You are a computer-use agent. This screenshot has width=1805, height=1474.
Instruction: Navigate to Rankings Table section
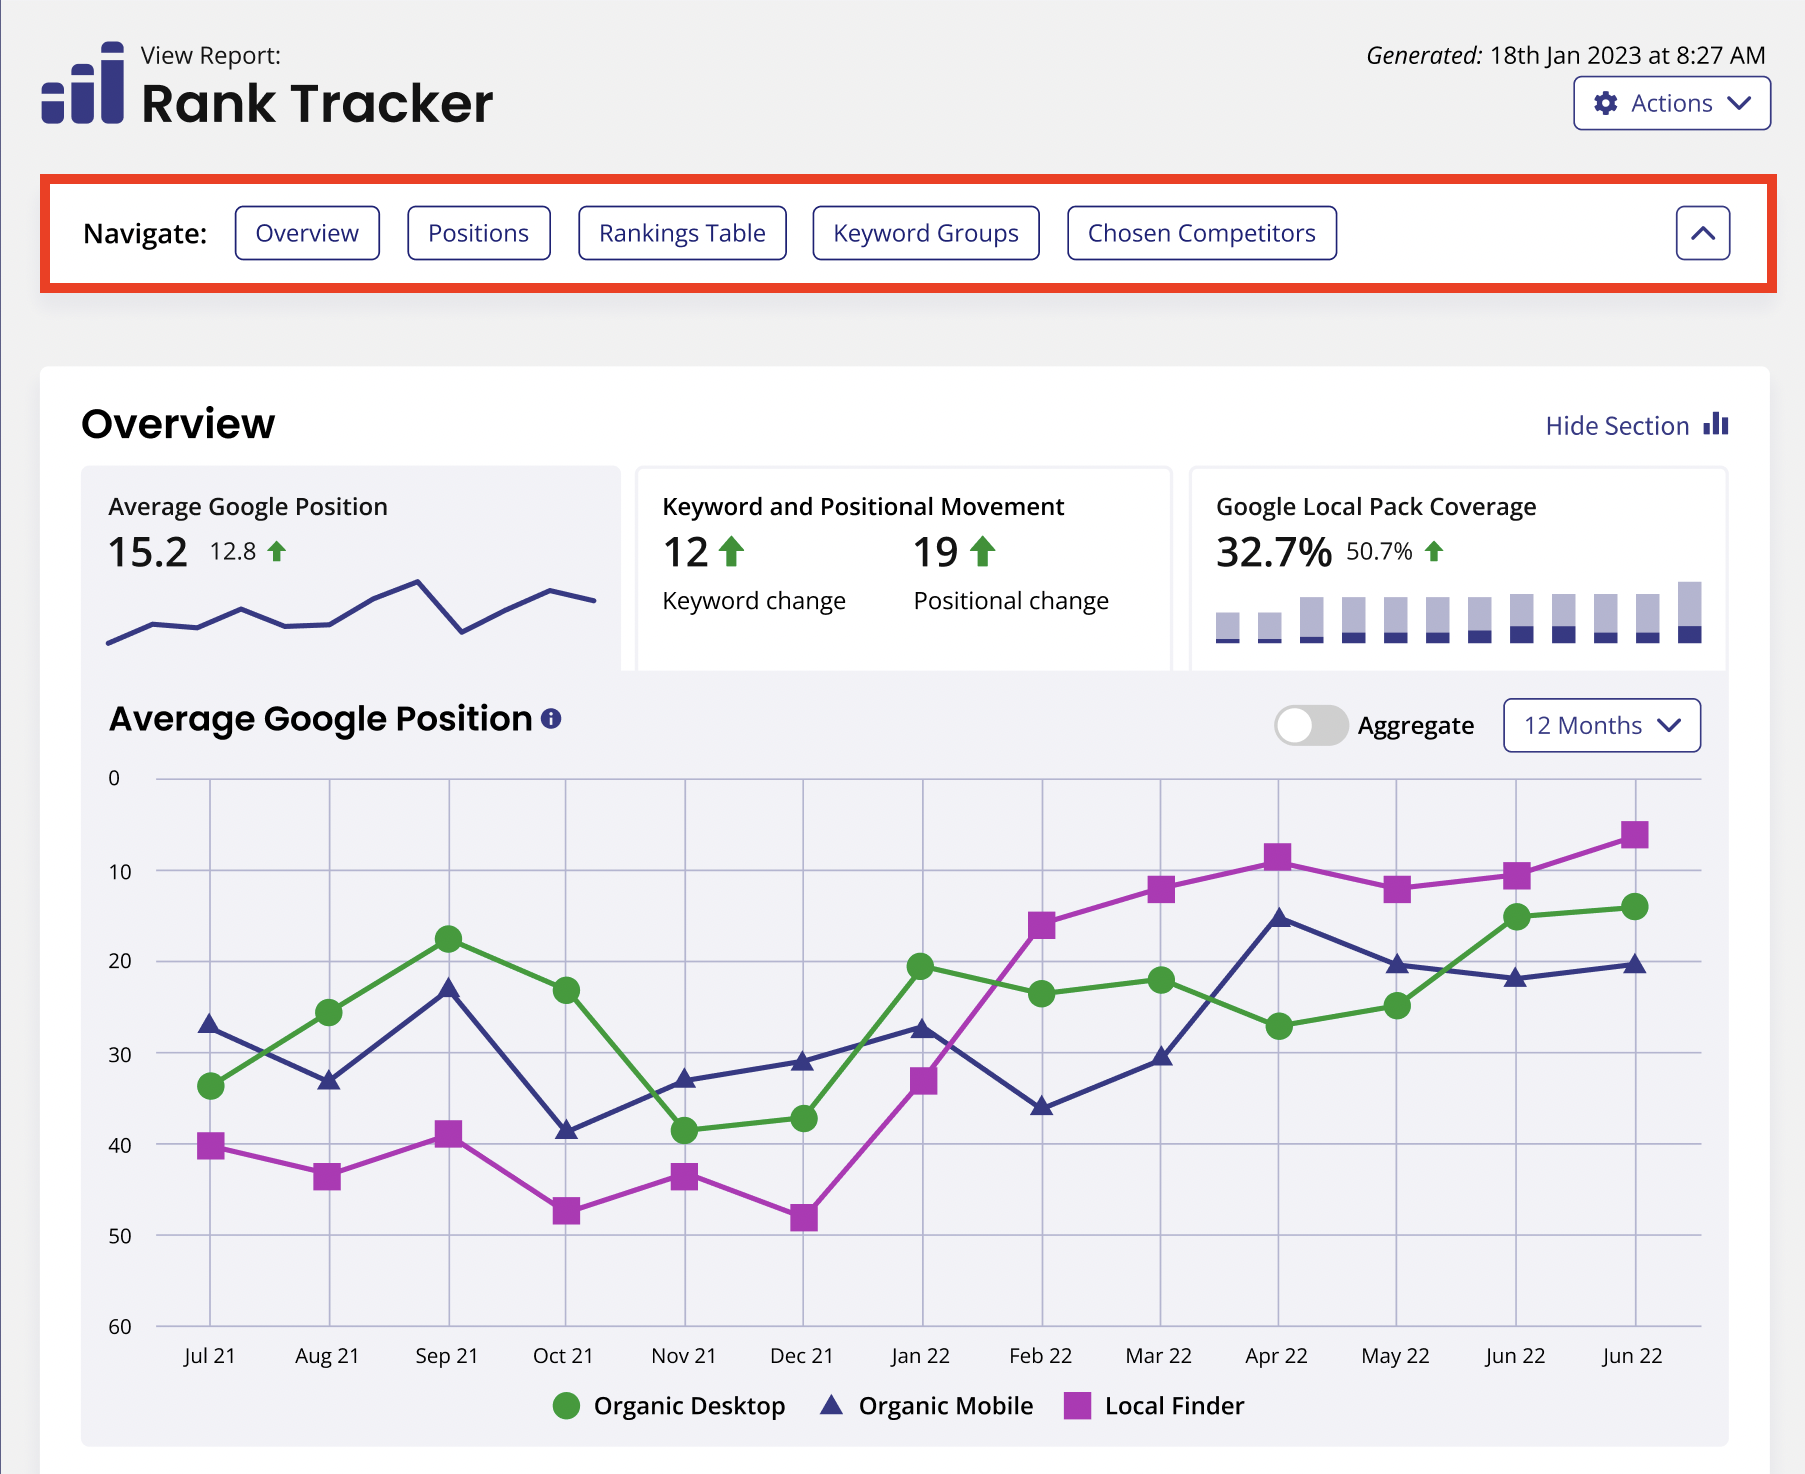point(682,233)
